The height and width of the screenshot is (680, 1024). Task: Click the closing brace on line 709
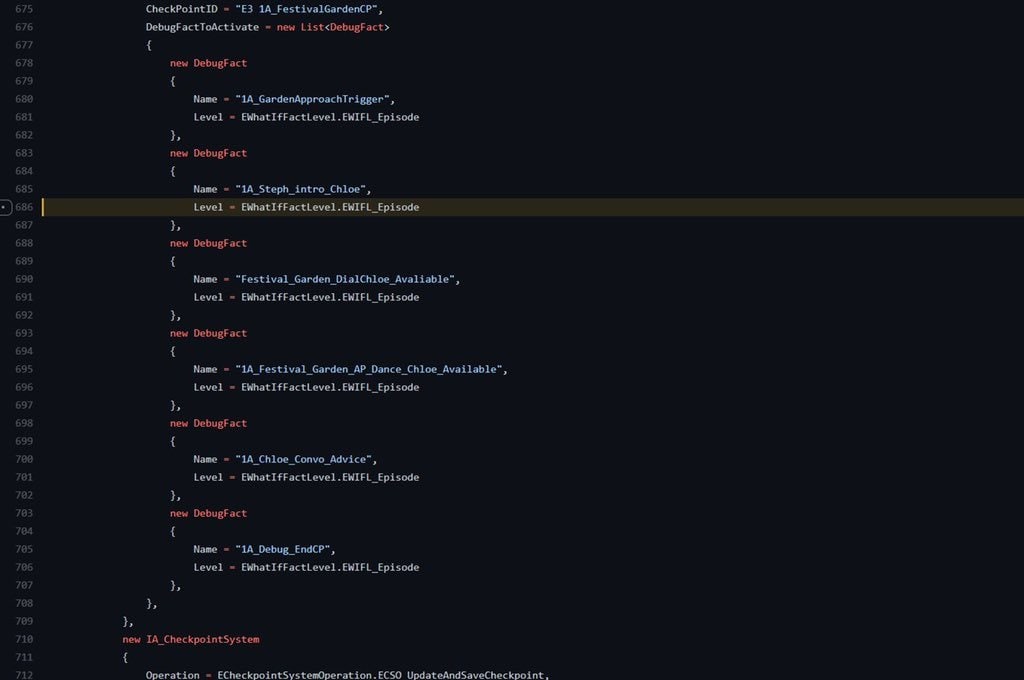[127, 621]
